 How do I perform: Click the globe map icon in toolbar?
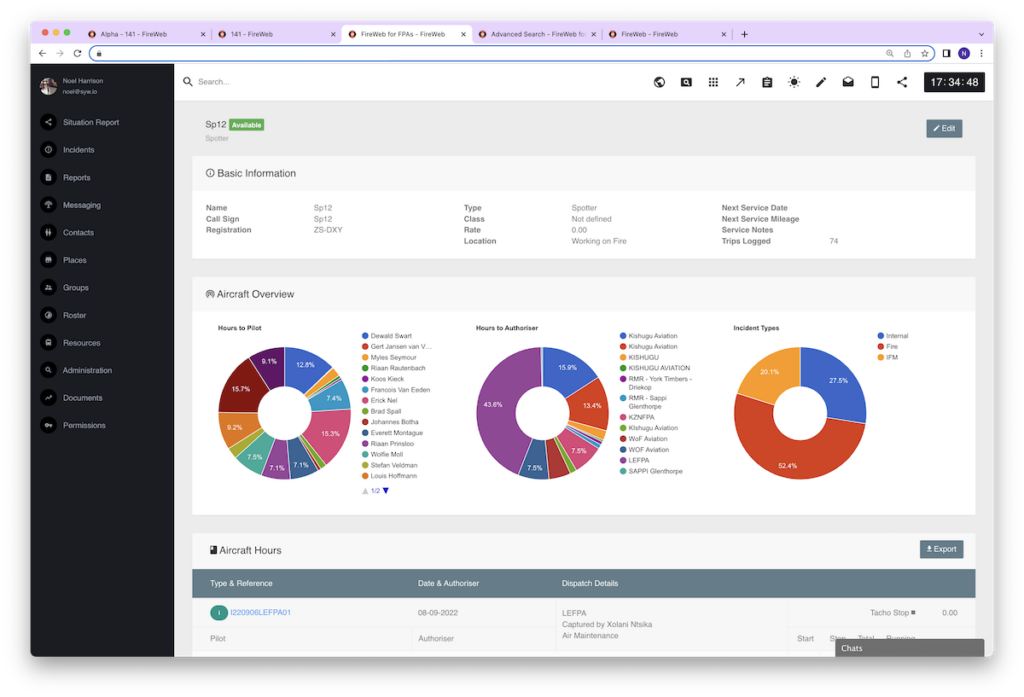coord(659,82)
